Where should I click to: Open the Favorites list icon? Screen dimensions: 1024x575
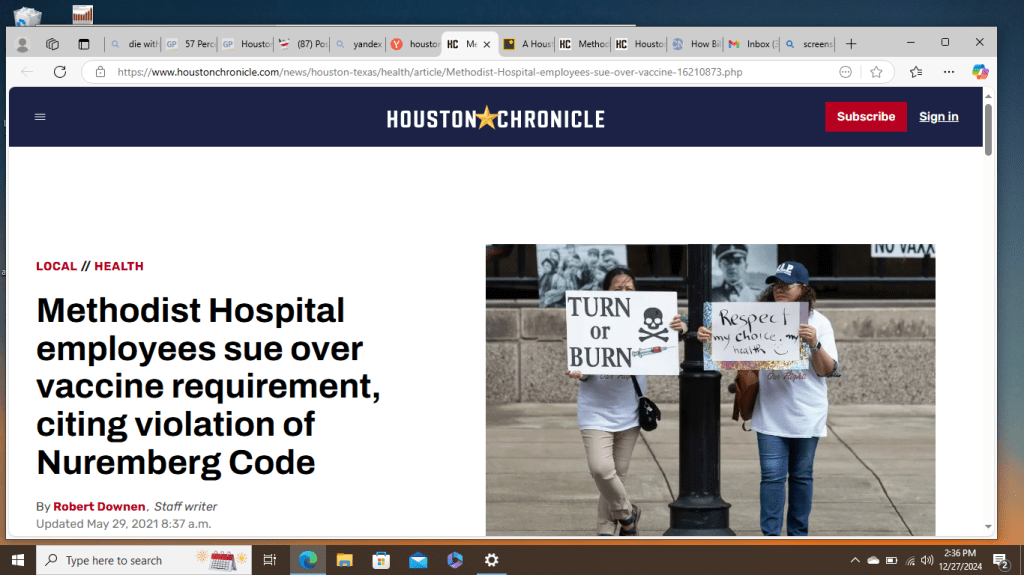pyautogui.click(x=916, y=72)
